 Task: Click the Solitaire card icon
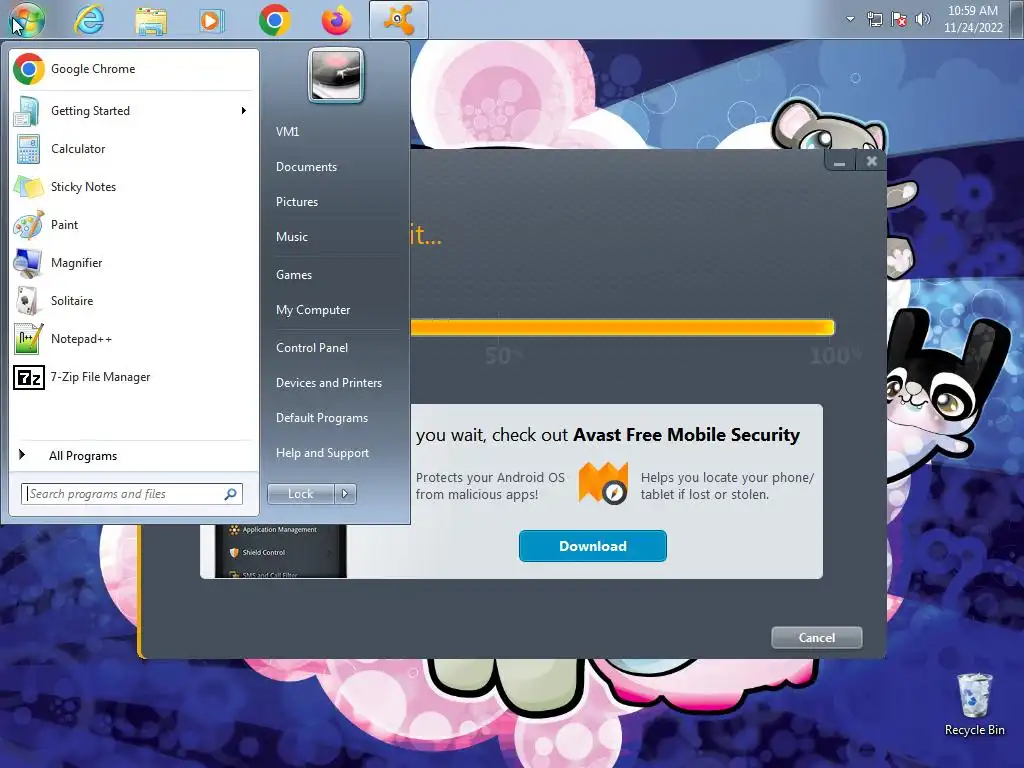27,301
